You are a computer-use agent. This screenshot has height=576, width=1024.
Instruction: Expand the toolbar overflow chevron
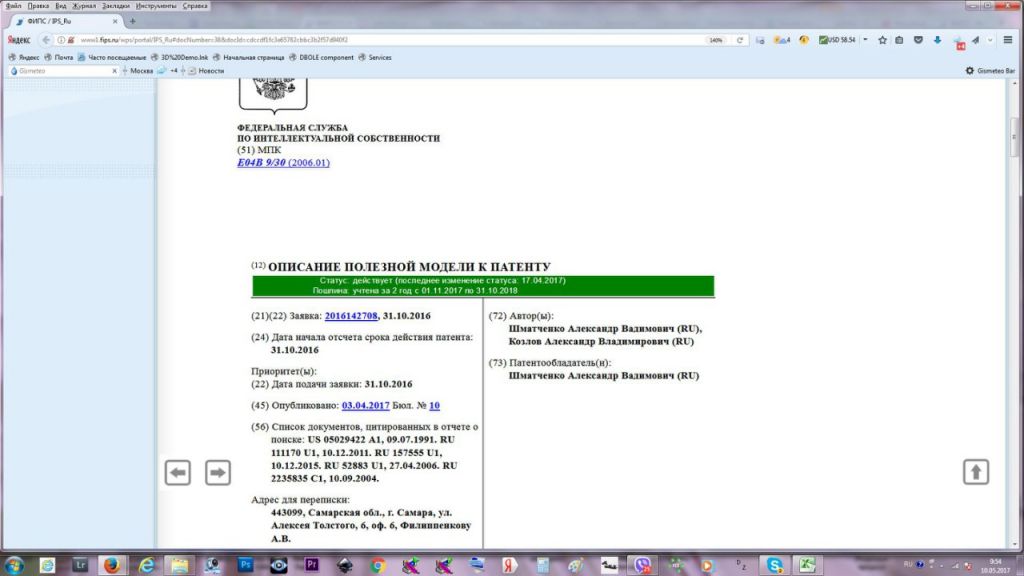coord(991,40)
